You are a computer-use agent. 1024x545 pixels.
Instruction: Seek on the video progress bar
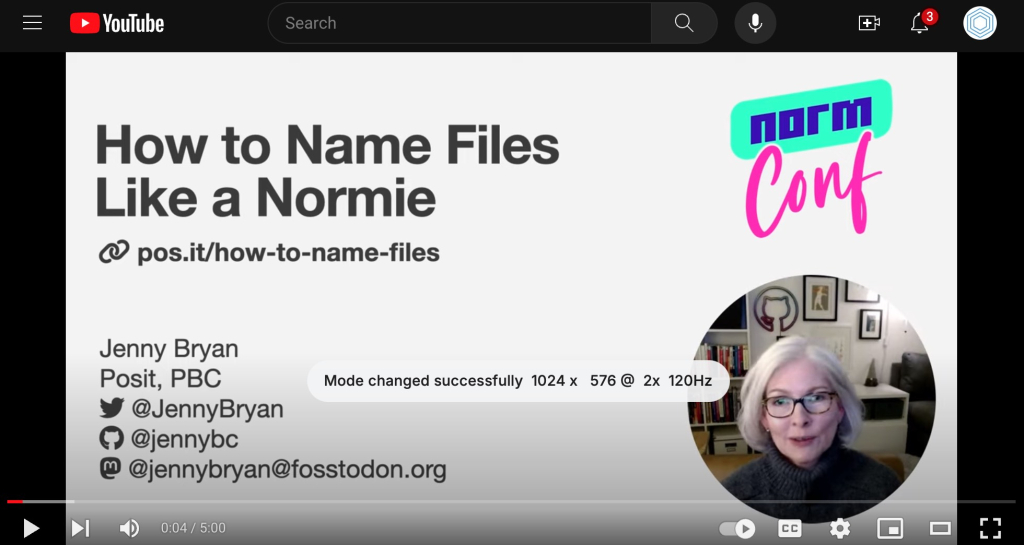(x=511, y=501)
